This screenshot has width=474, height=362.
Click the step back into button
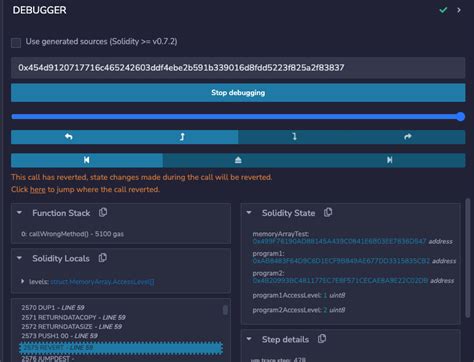pyautogui.click(x=182, y=137)
